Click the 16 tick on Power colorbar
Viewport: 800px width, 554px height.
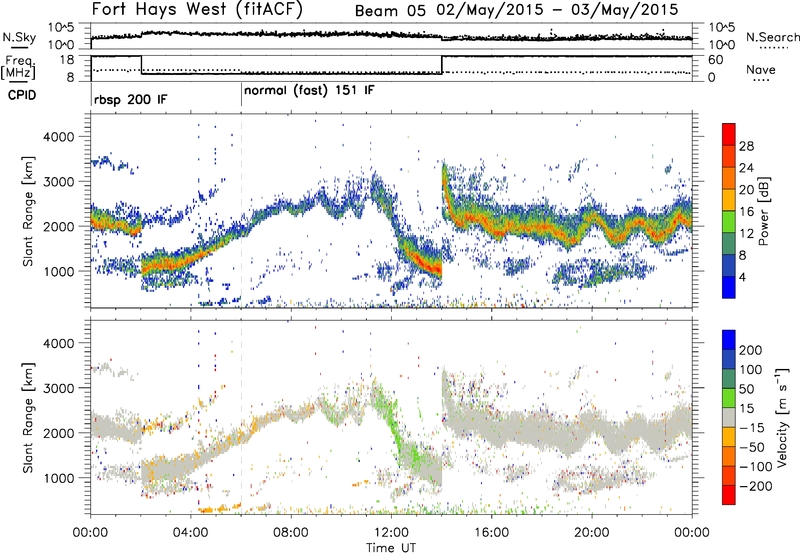746,212
